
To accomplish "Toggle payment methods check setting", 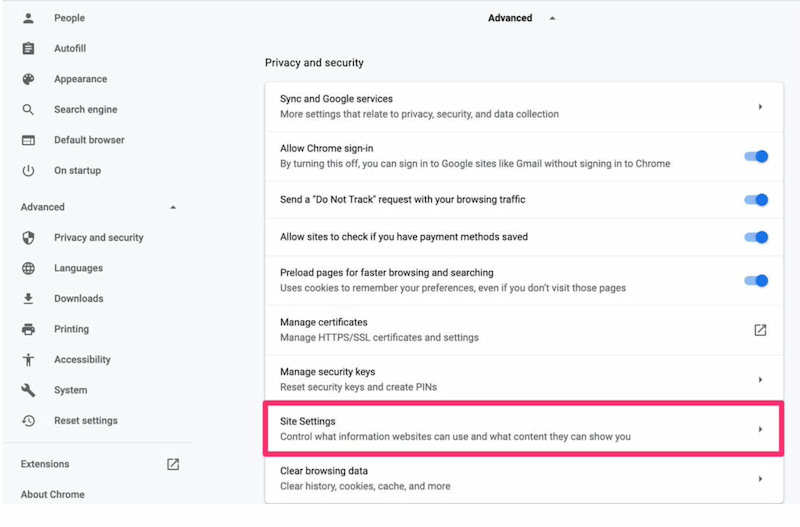I will [756, 237].
